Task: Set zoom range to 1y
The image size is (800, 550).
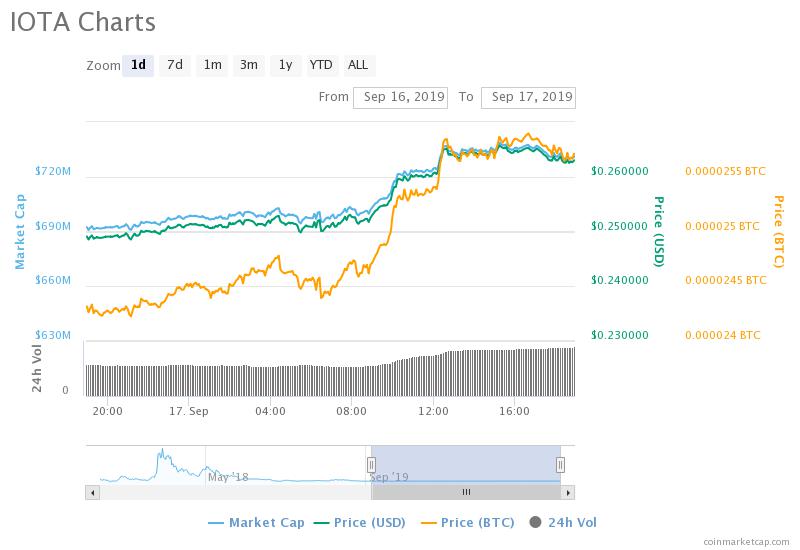Action: (286, 65)
